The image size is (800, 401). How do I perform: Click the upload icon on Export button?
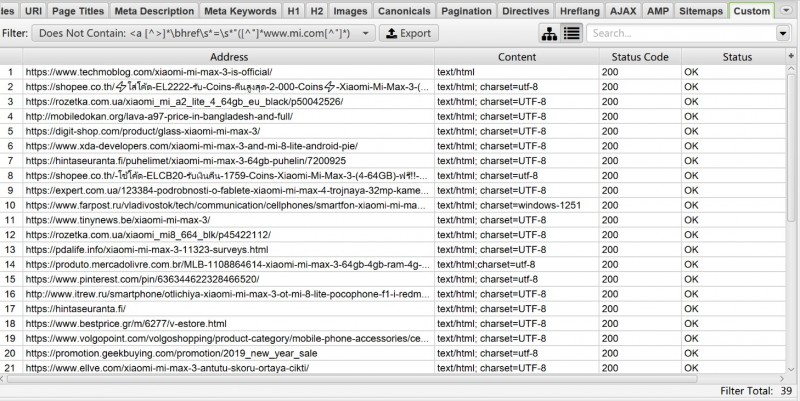pyautogui.click(x=391, y=33)
